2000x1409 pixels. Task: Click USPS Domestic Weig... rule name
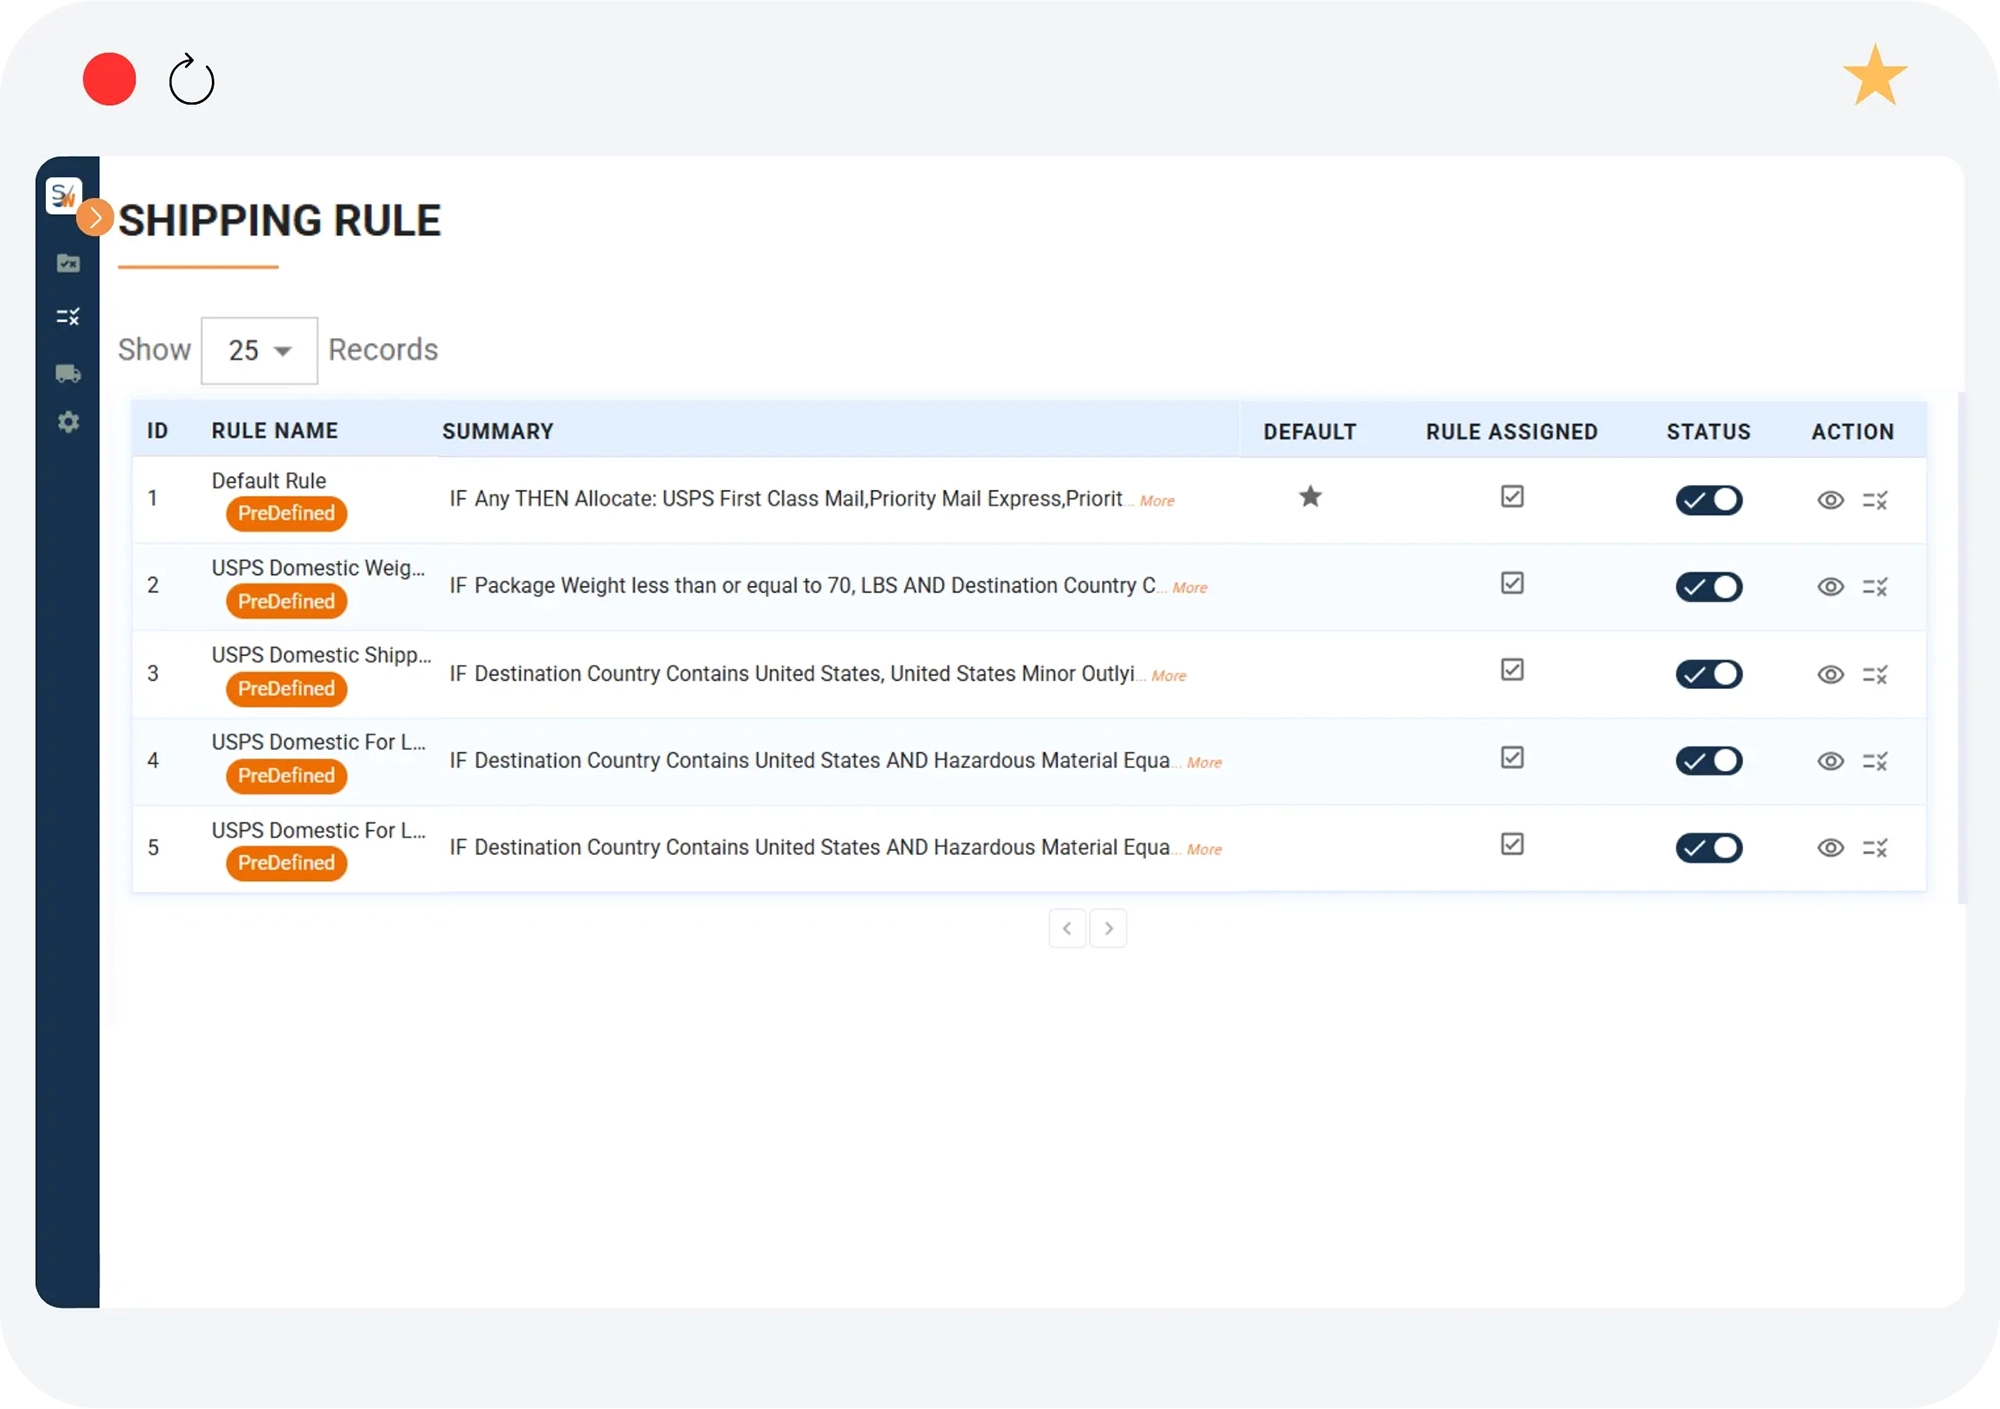tap(318, 568)
